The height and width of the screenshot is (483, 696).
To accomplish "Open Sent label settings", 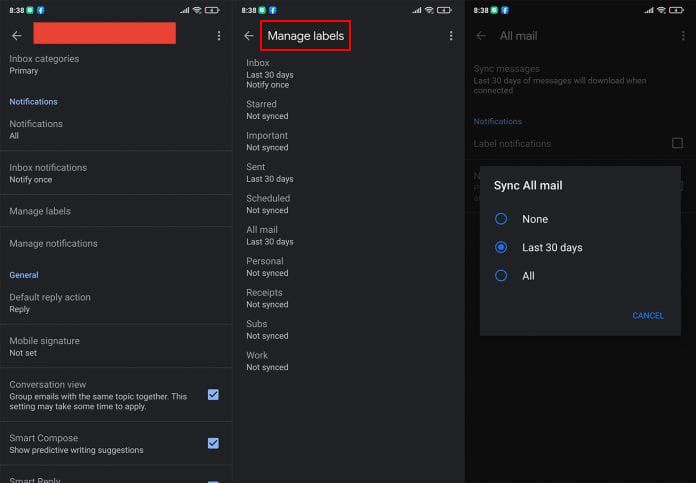I will tap(348, 173).
